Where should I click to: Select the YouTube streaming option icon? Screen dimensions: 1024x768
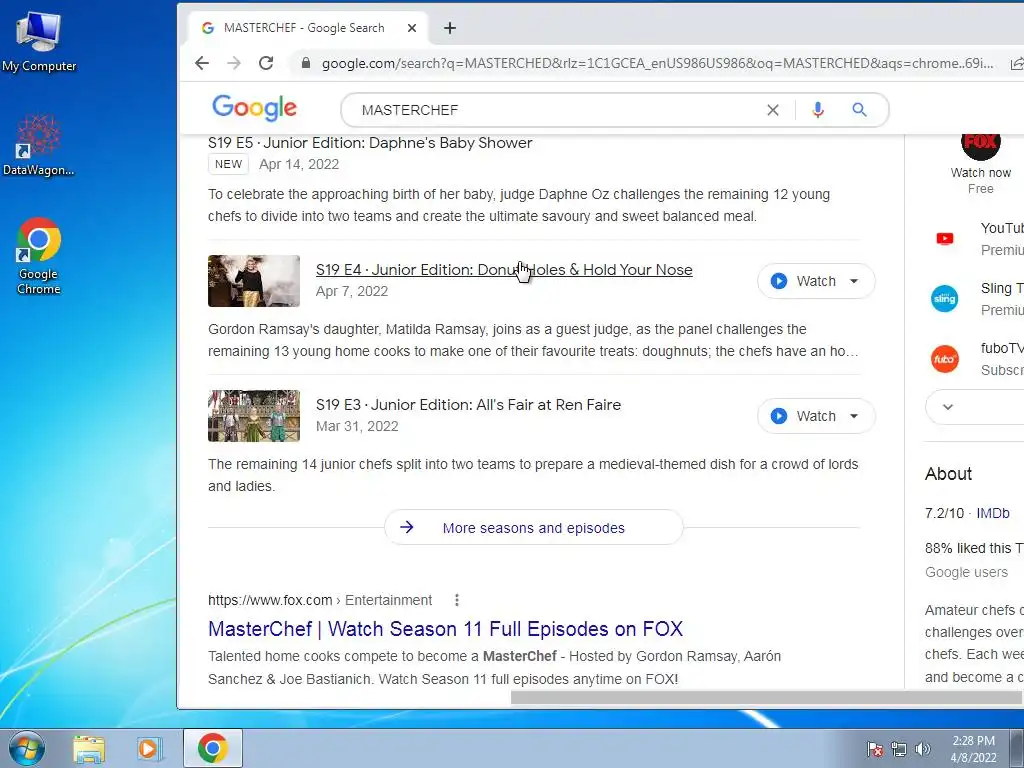[x=944, y=238]
